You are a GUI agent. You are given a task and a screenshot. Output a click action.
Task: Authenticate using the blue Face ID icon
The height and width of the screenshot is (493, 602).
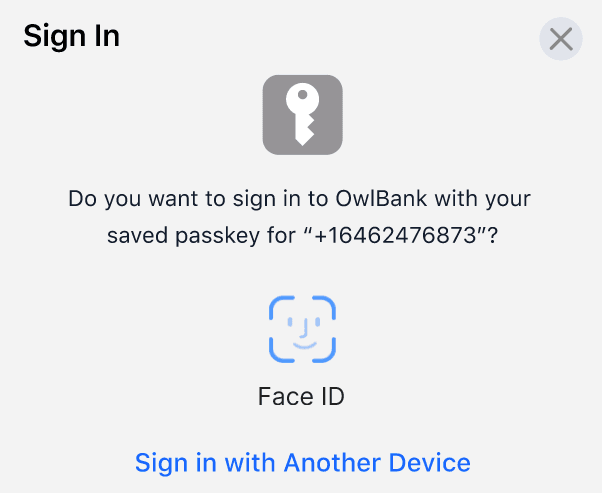click(302, 330)
